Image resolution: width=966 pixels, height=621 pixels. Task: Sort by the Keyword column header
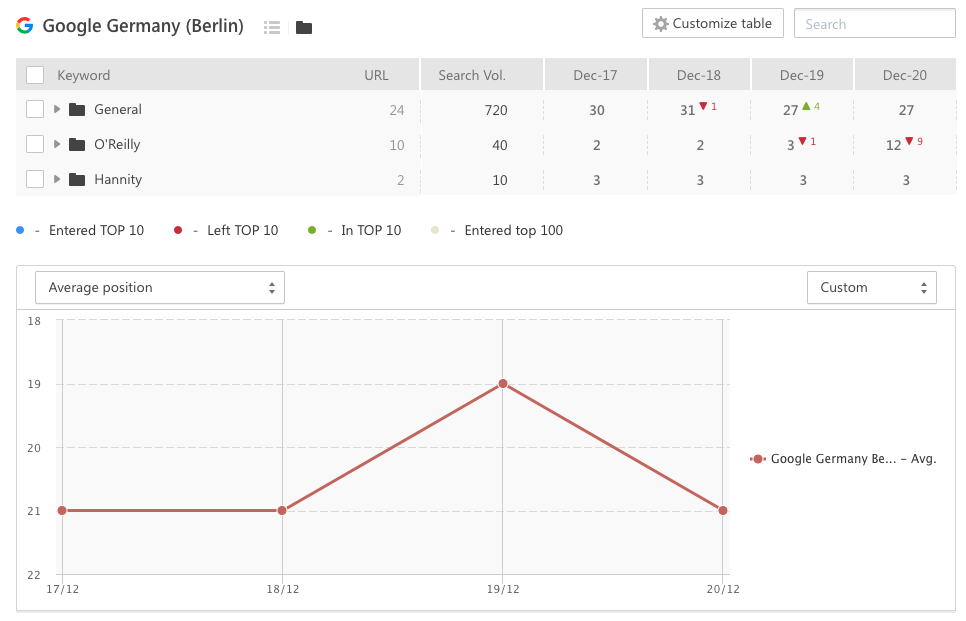84,75
